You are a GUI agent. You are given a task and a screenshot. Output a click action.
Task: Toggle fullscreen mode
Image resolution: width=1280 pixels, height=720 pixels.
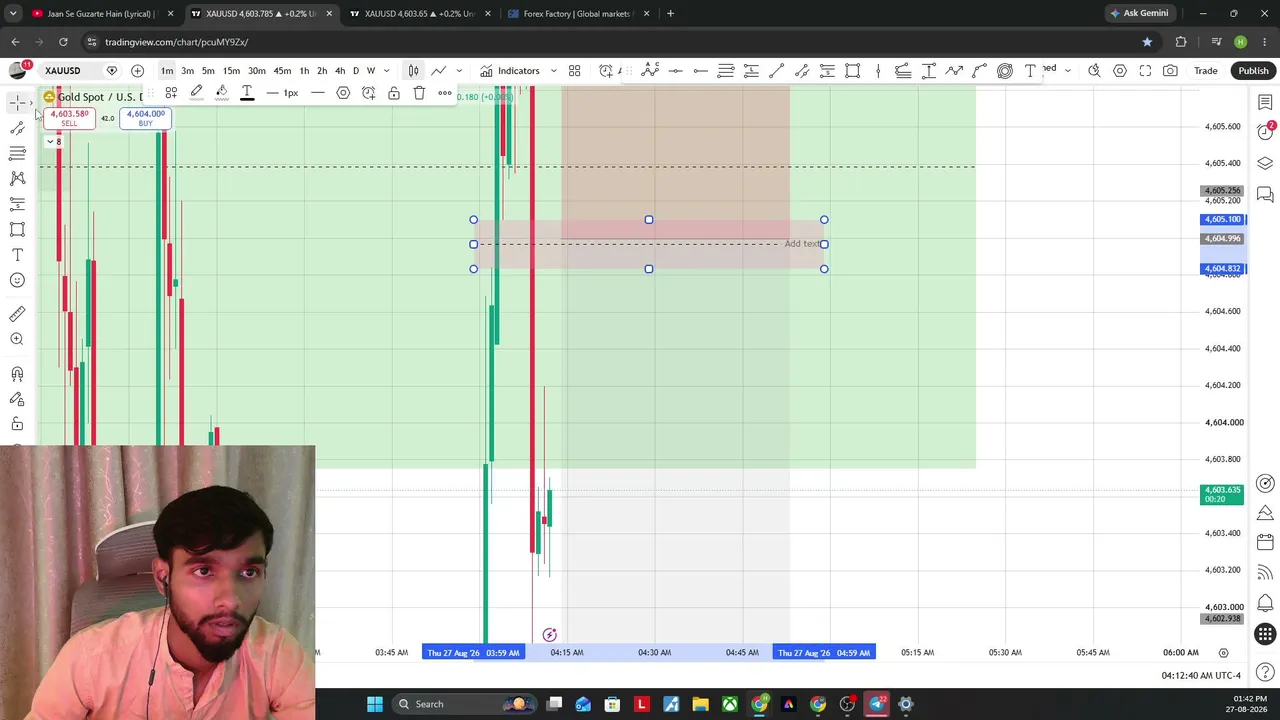(1145, 71)
